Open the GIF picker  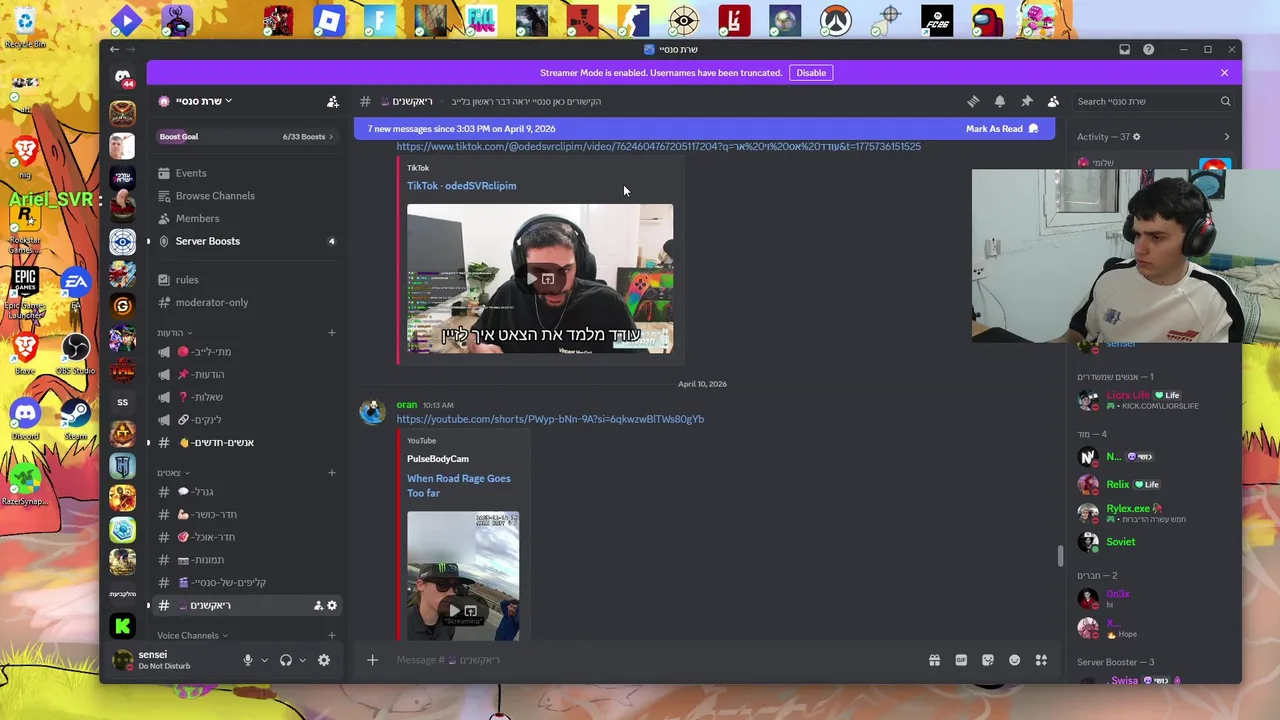(961, 660)
